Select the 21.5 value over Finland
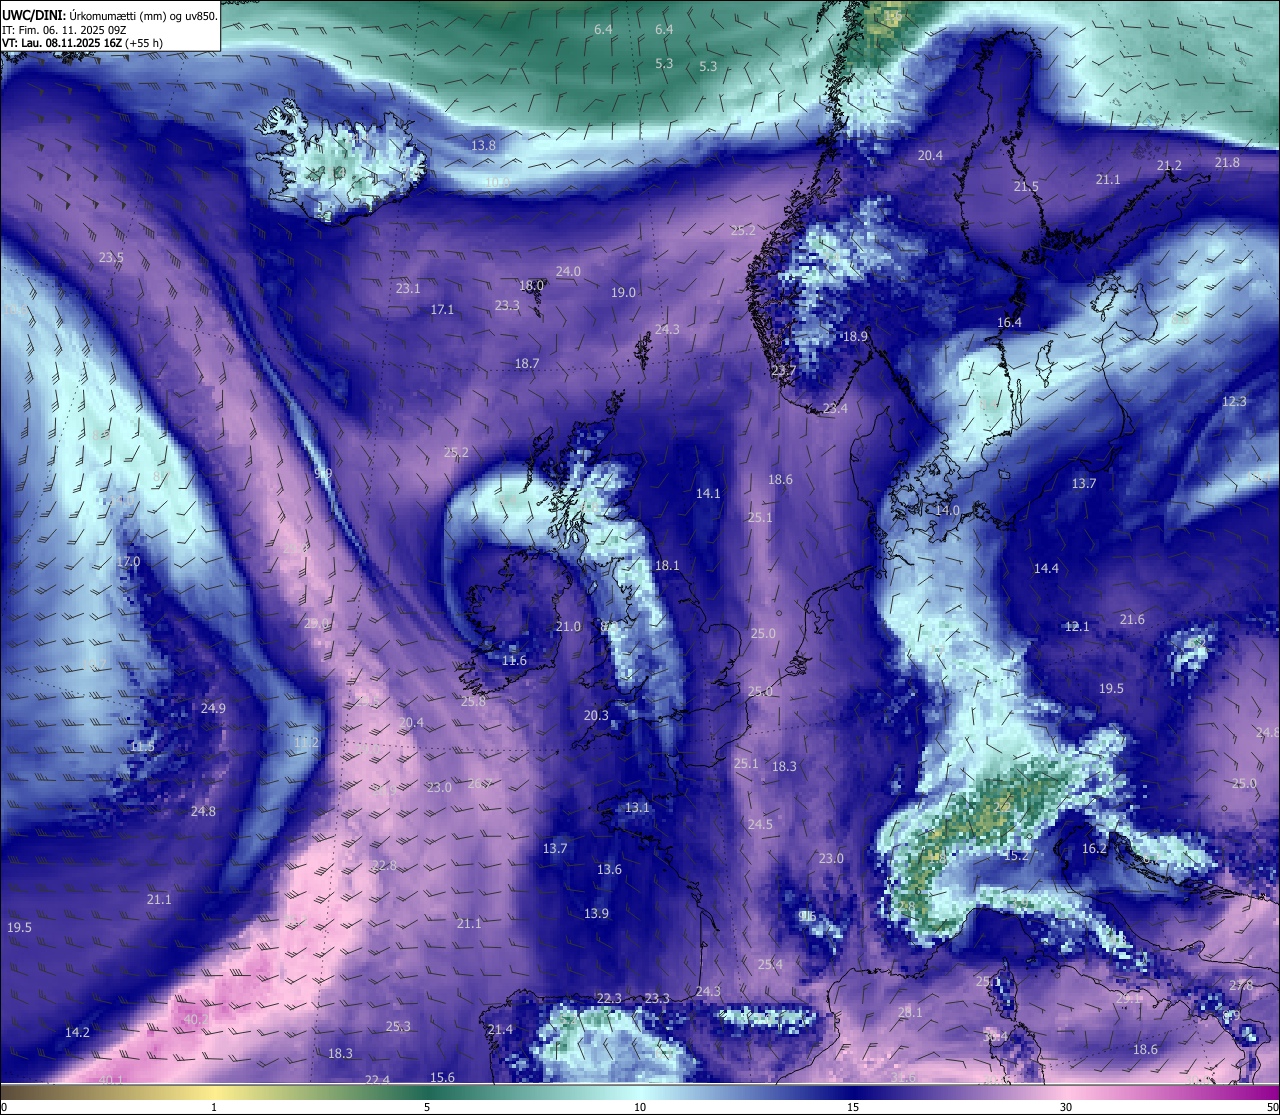 tap(1026, 186)
